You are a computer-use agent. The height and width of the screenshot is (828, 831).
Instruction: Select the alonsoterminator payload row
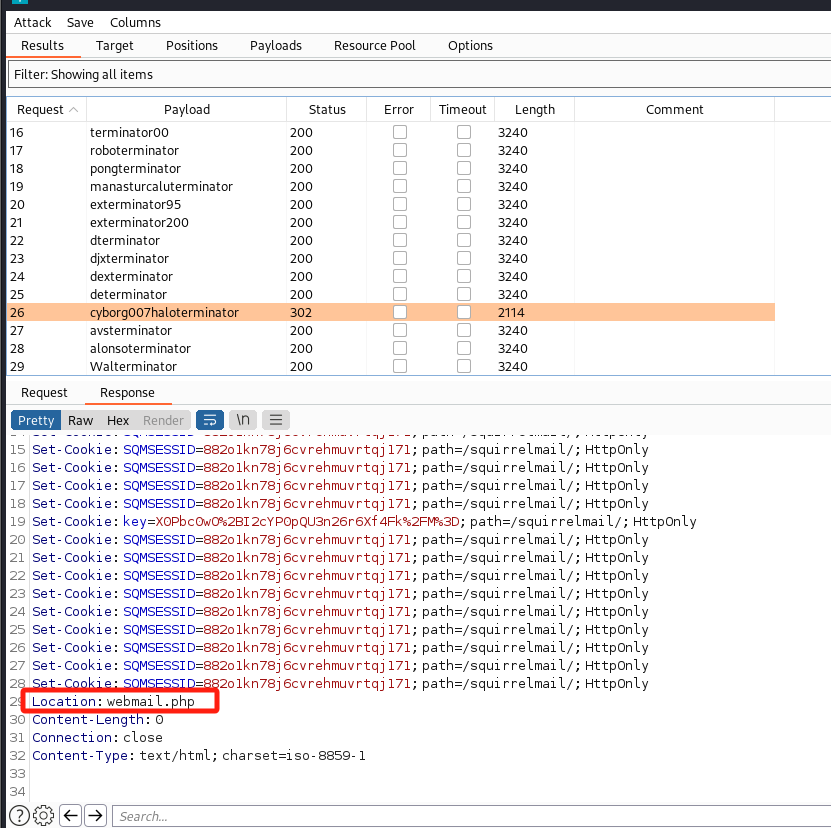391,348
